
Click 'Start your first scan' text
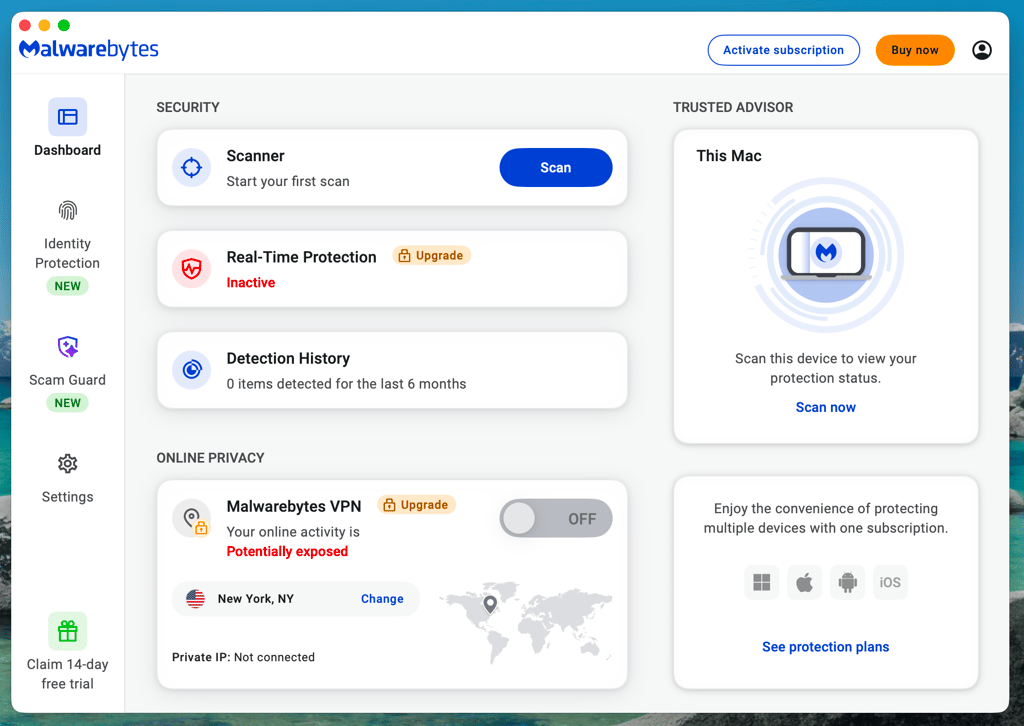[288, 182]
